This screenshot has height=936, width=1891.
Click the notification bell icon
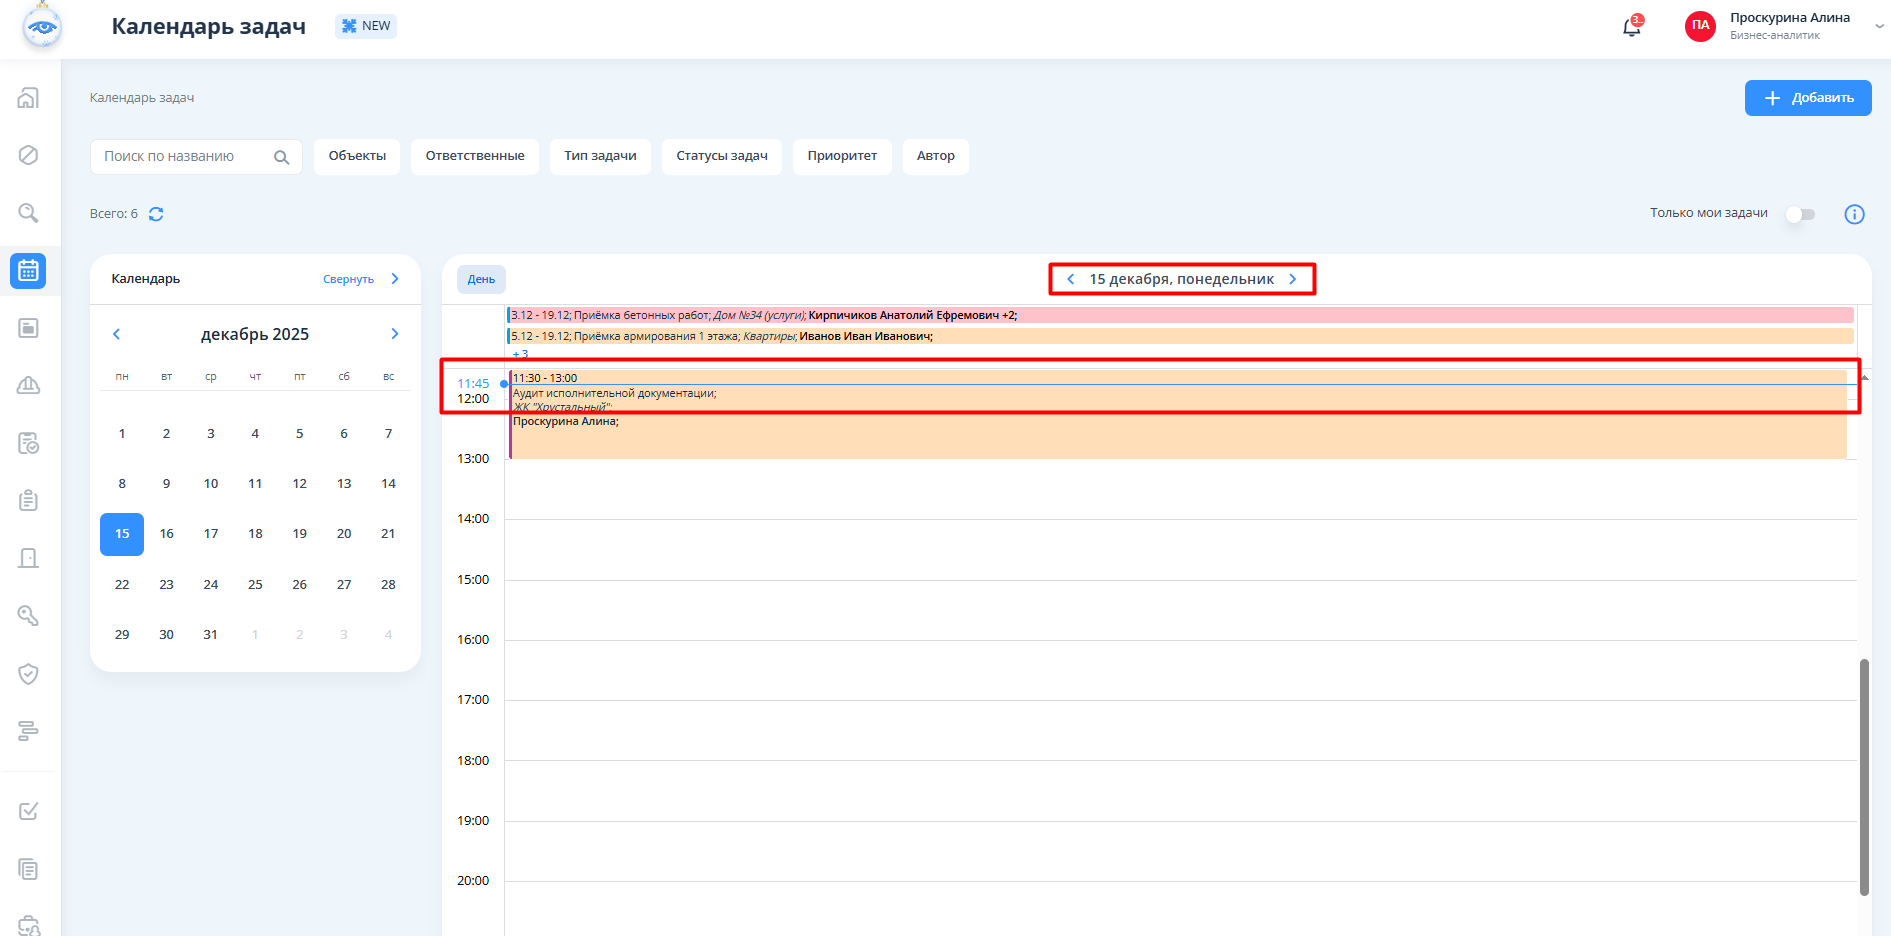tap(1631, 27)
